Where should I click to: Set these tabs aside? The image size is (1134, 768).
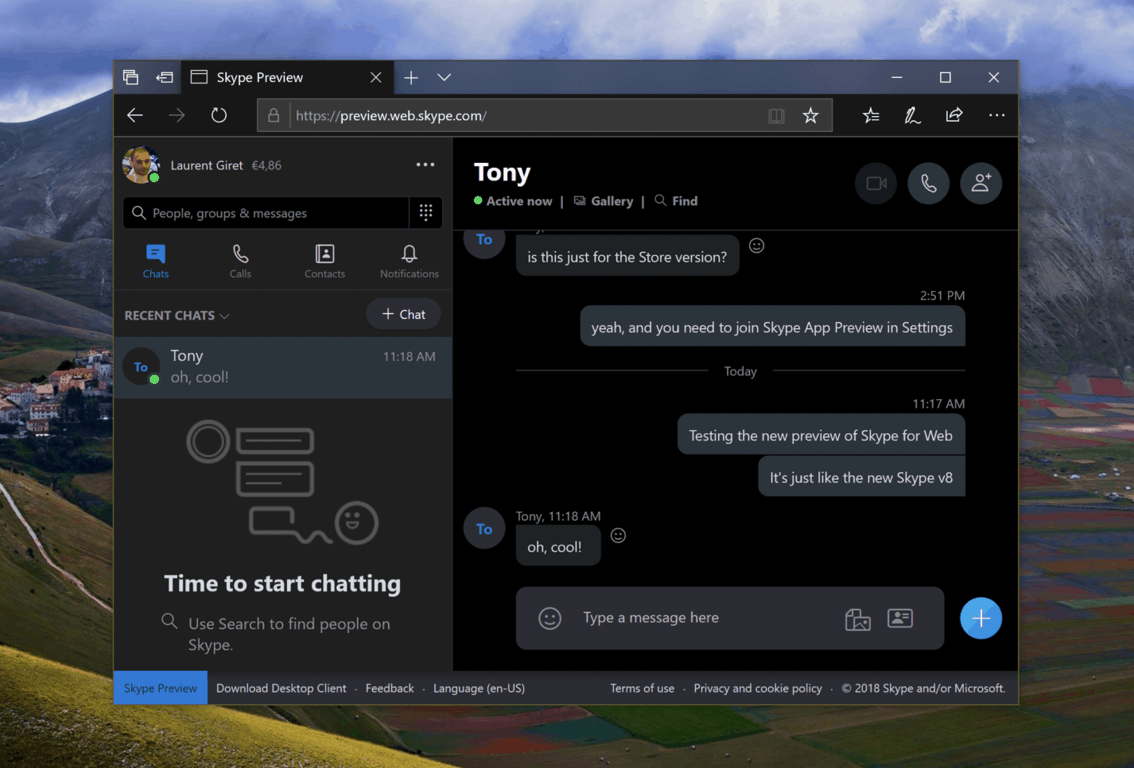tap(165, 77)
